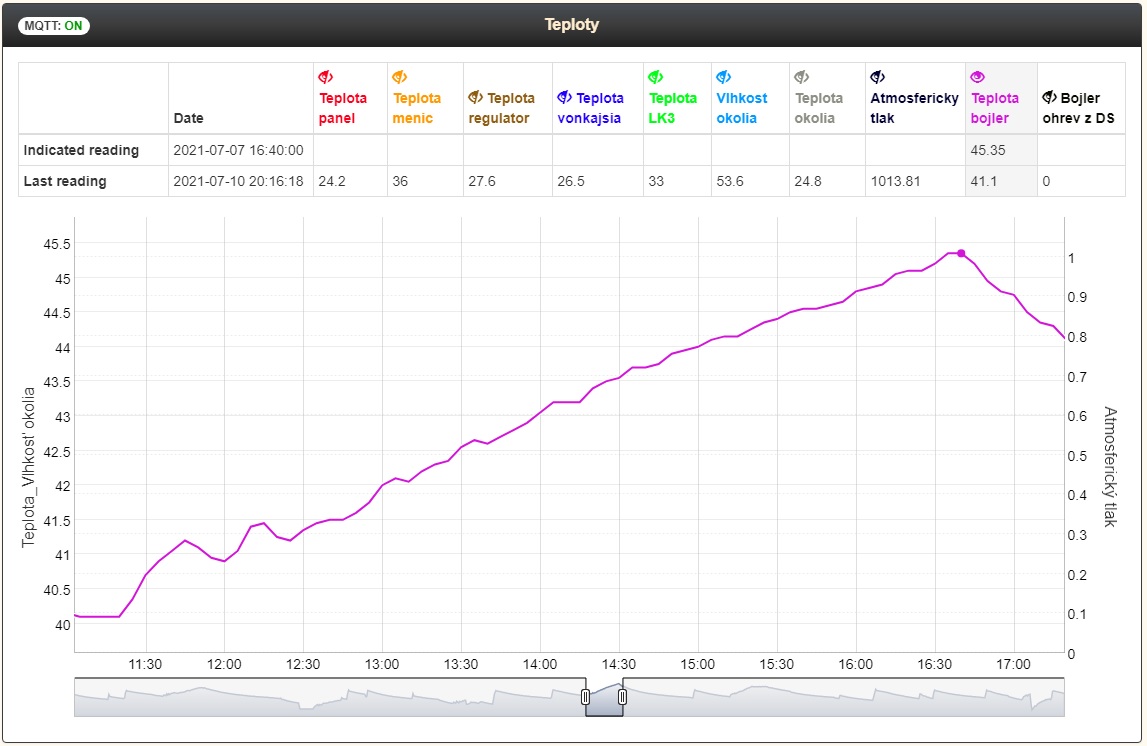Click the Teplota bojler label text
The height and width of the screenshot is (746, 1147).
pos(995,108)
